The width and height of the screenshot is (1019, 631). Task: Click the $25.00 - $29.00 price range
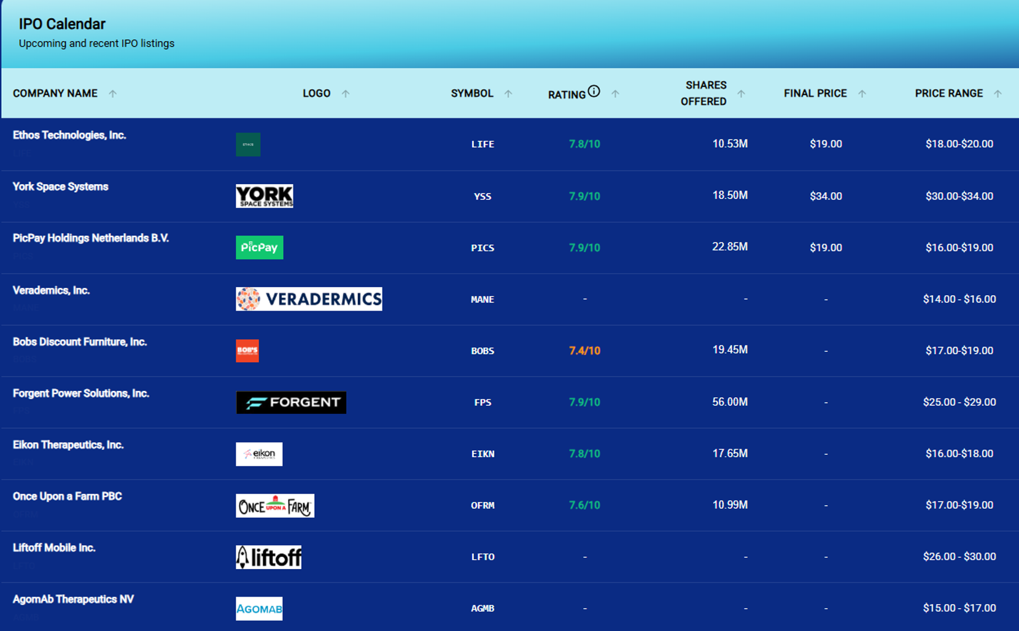click(x=960, y=402)
